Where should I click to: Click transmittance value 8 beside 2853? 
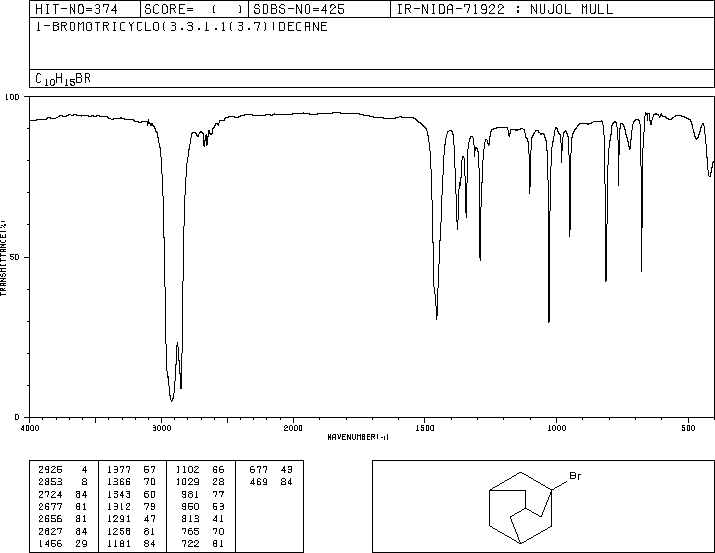tap(84, 482)
